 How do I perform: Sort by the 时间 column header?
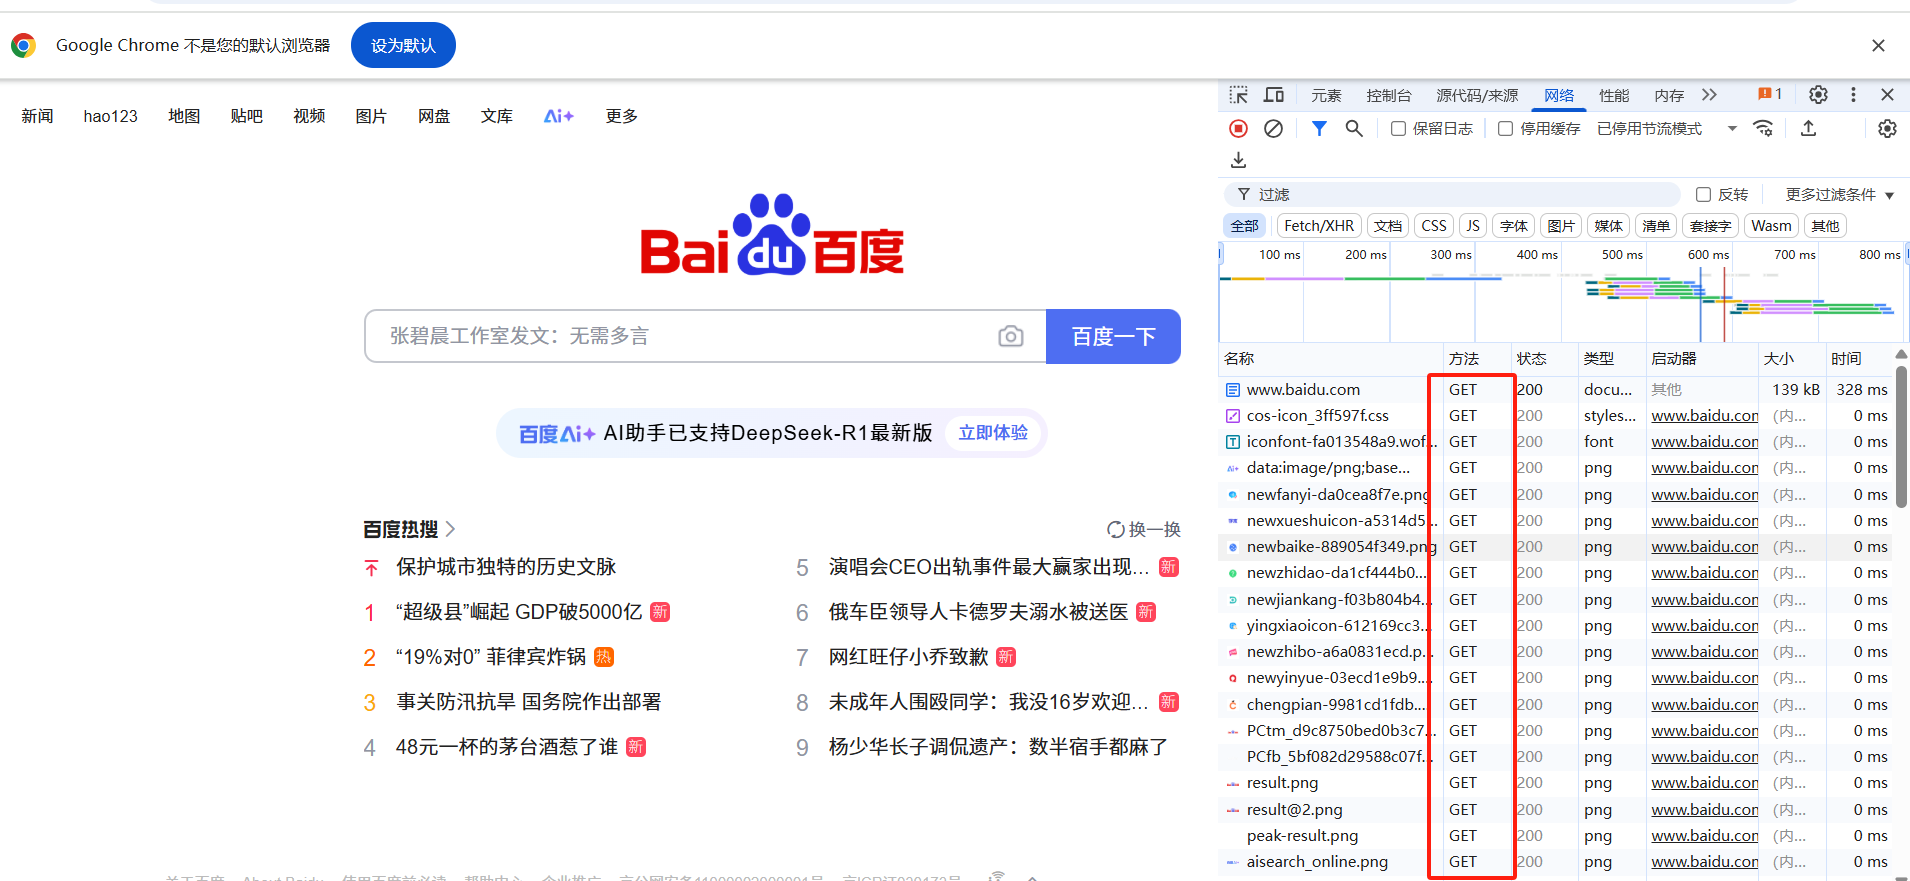tap(1858, 358)
